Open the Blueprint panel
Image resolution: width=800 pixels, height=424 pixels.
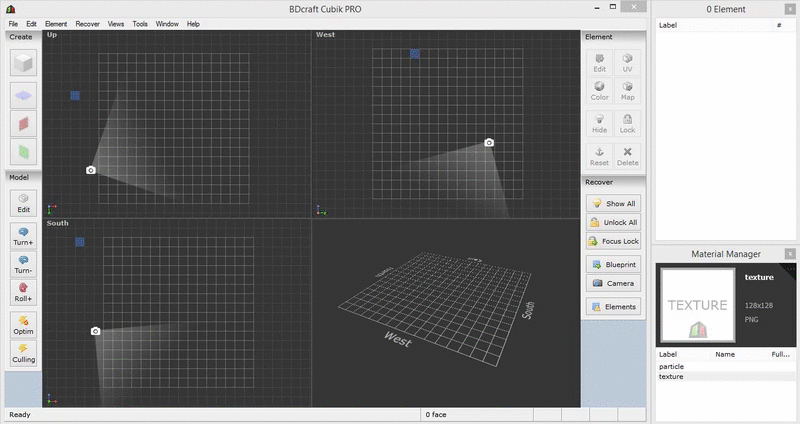coord(613,264)
